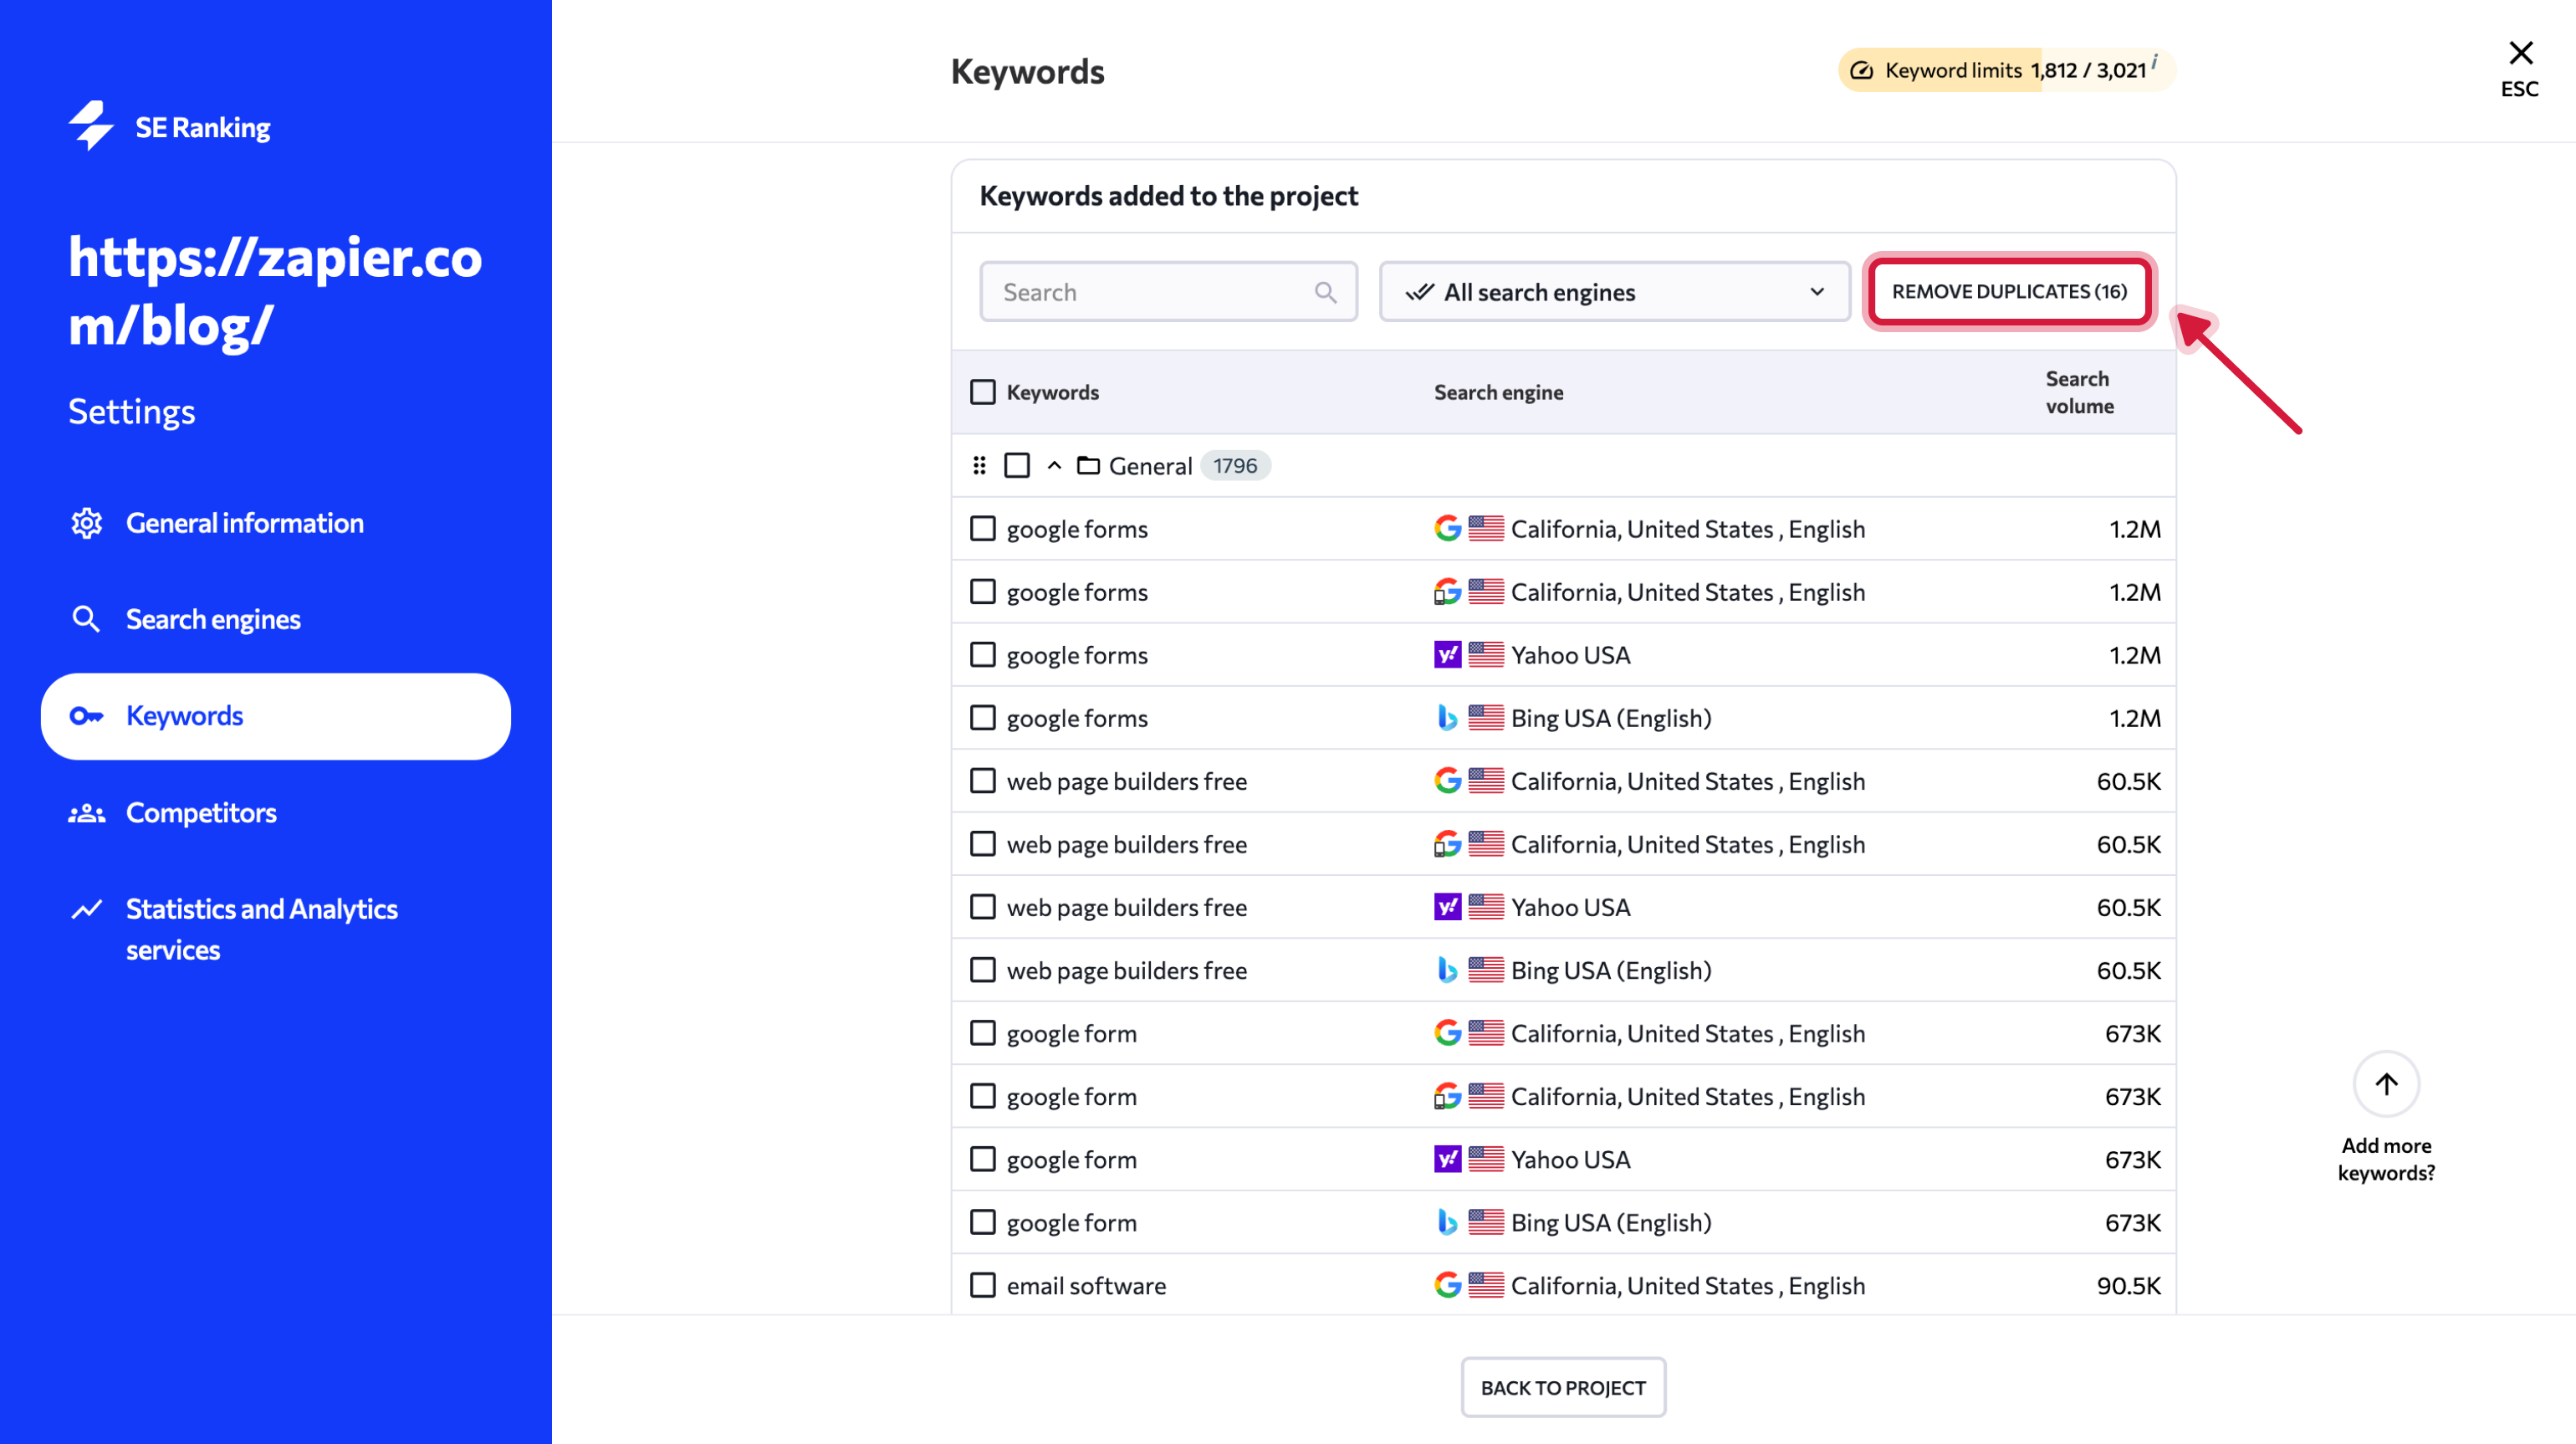The height and width of the screenshot is (1444, 2576).
Task: Click the double-check icon in search engines dropdown
Action: [x=1420, y=292]
